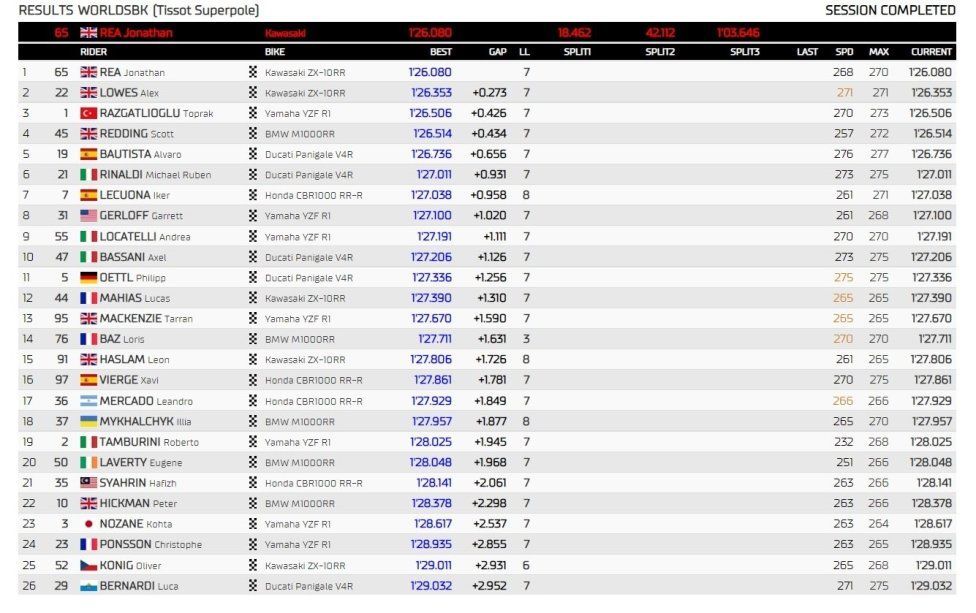
Task: Click the LAST column header
Action: pyautogui.click(x=807, y=52)
